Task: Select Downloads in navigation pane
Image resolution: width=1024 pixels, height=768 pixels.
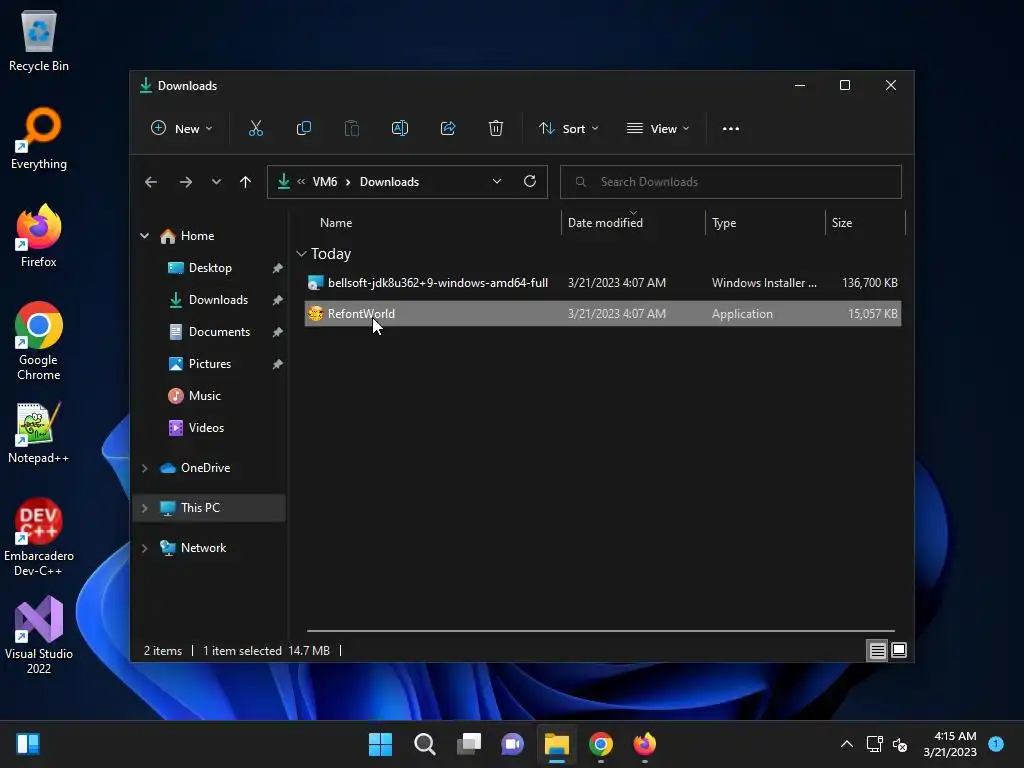Action: 218,300
